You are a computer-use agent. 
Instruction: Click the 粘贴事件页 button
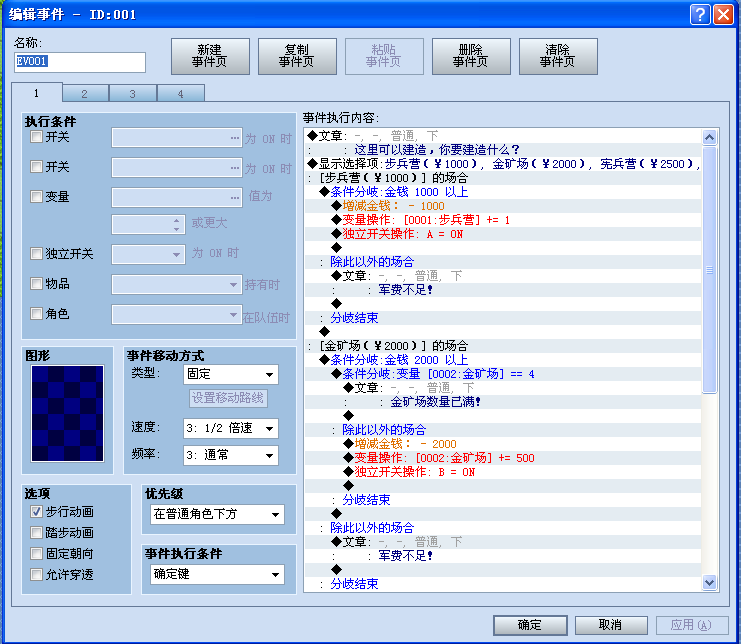(x=384, y=56)
